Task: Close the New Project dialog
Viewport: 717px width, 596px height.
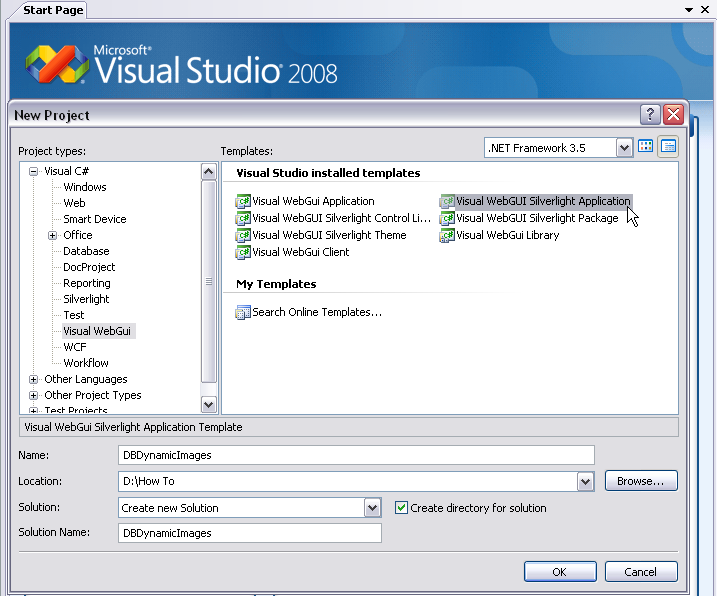Action: [x=673, y=114]
